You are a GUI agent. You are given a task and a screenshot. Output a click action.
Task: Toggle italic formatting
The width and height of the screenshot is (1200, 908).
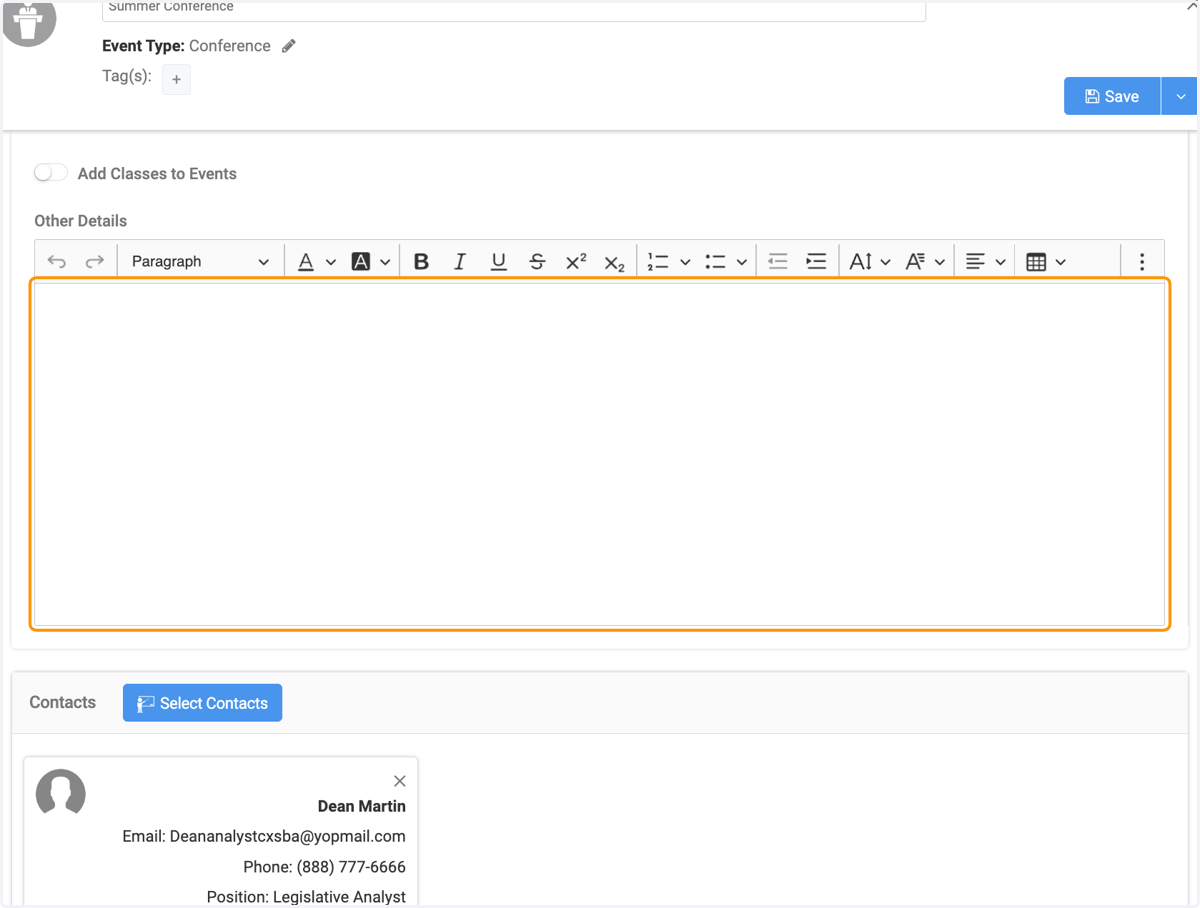point(460,261)
